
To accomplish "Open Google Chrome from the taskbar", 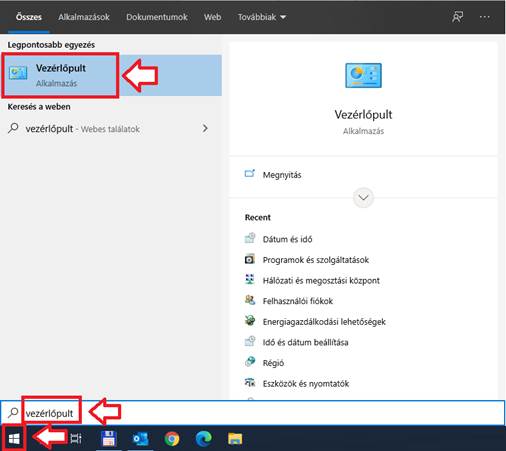I will (x=172, y=439).
